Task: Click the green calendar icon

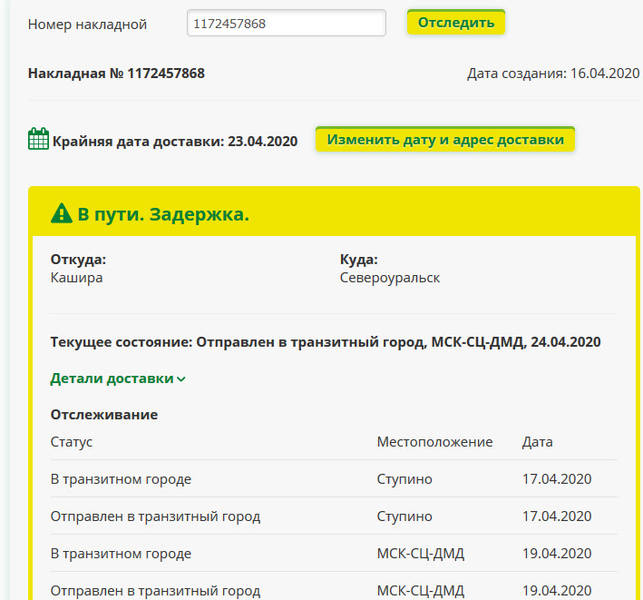Action: pyautogui.click(x=38, y=139)
